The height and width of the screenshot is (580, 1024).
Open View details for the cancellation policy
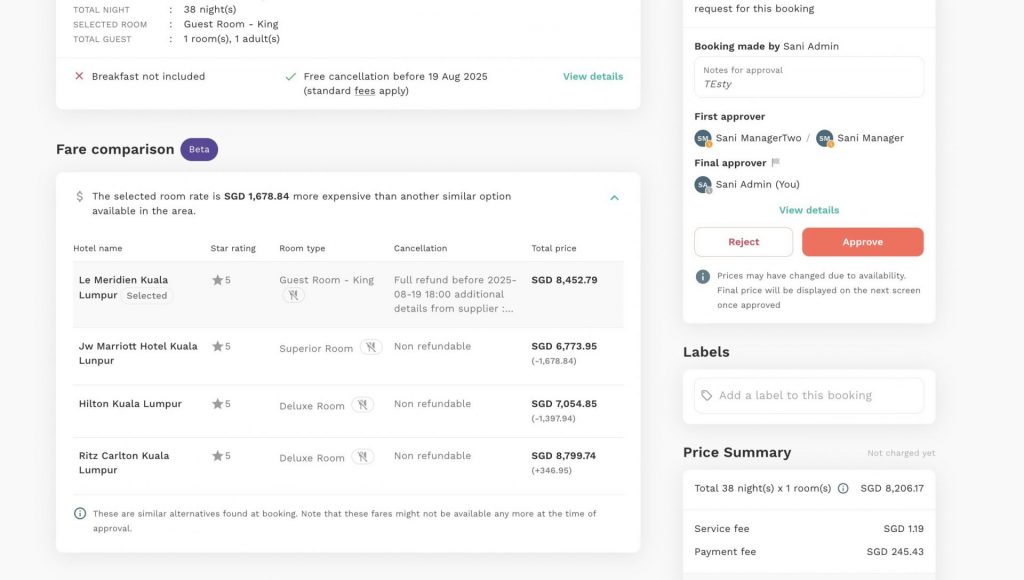click(593, 76)
